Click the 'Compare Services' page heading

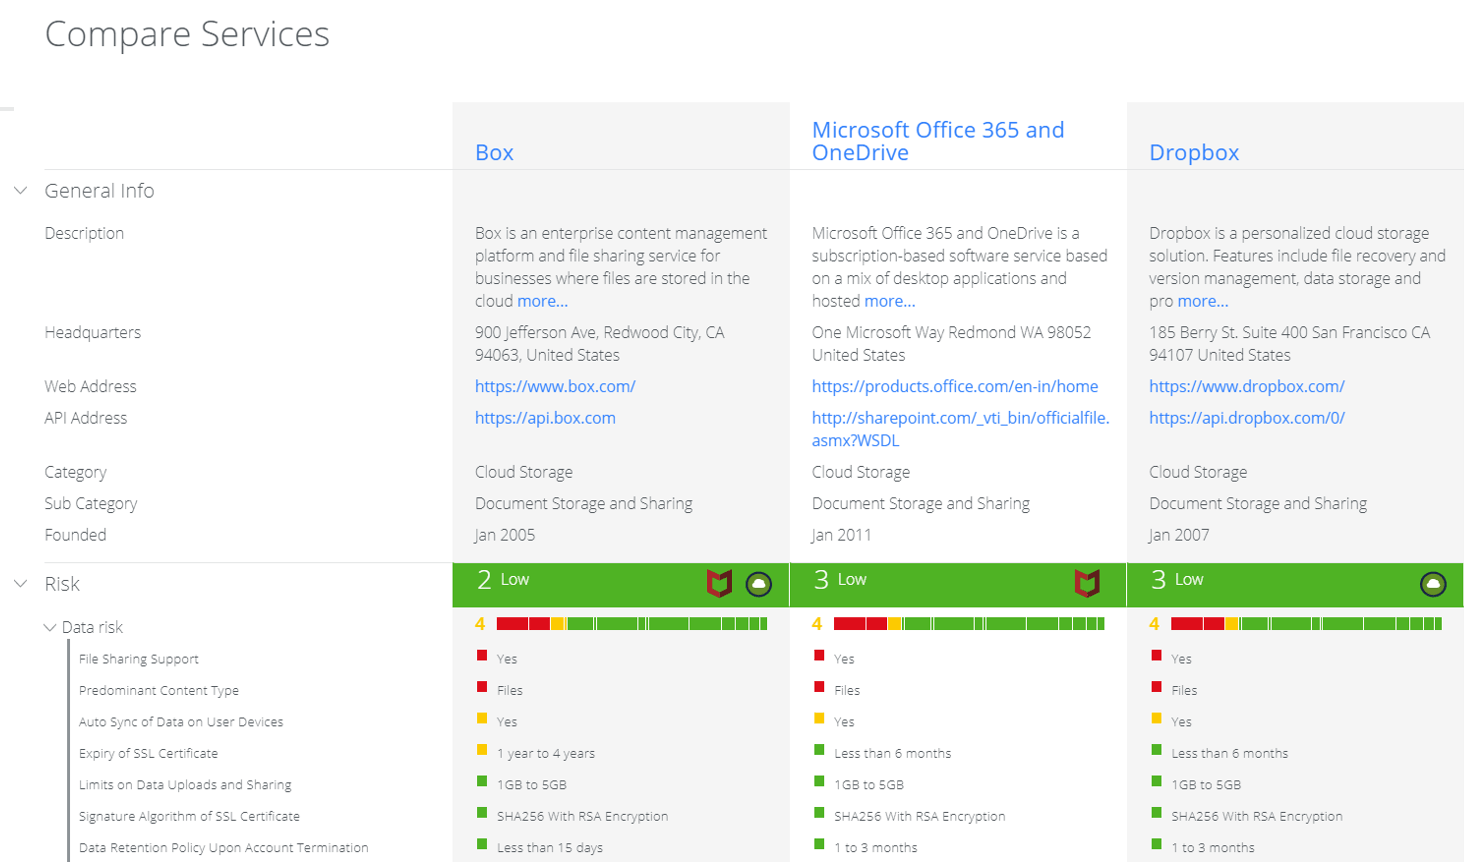[x=187, y=34]
